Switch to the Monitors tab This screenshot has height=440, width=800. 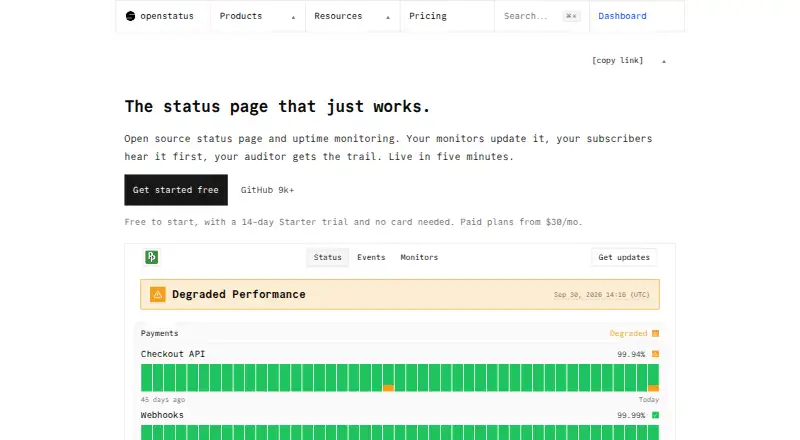tap(419, 257)
